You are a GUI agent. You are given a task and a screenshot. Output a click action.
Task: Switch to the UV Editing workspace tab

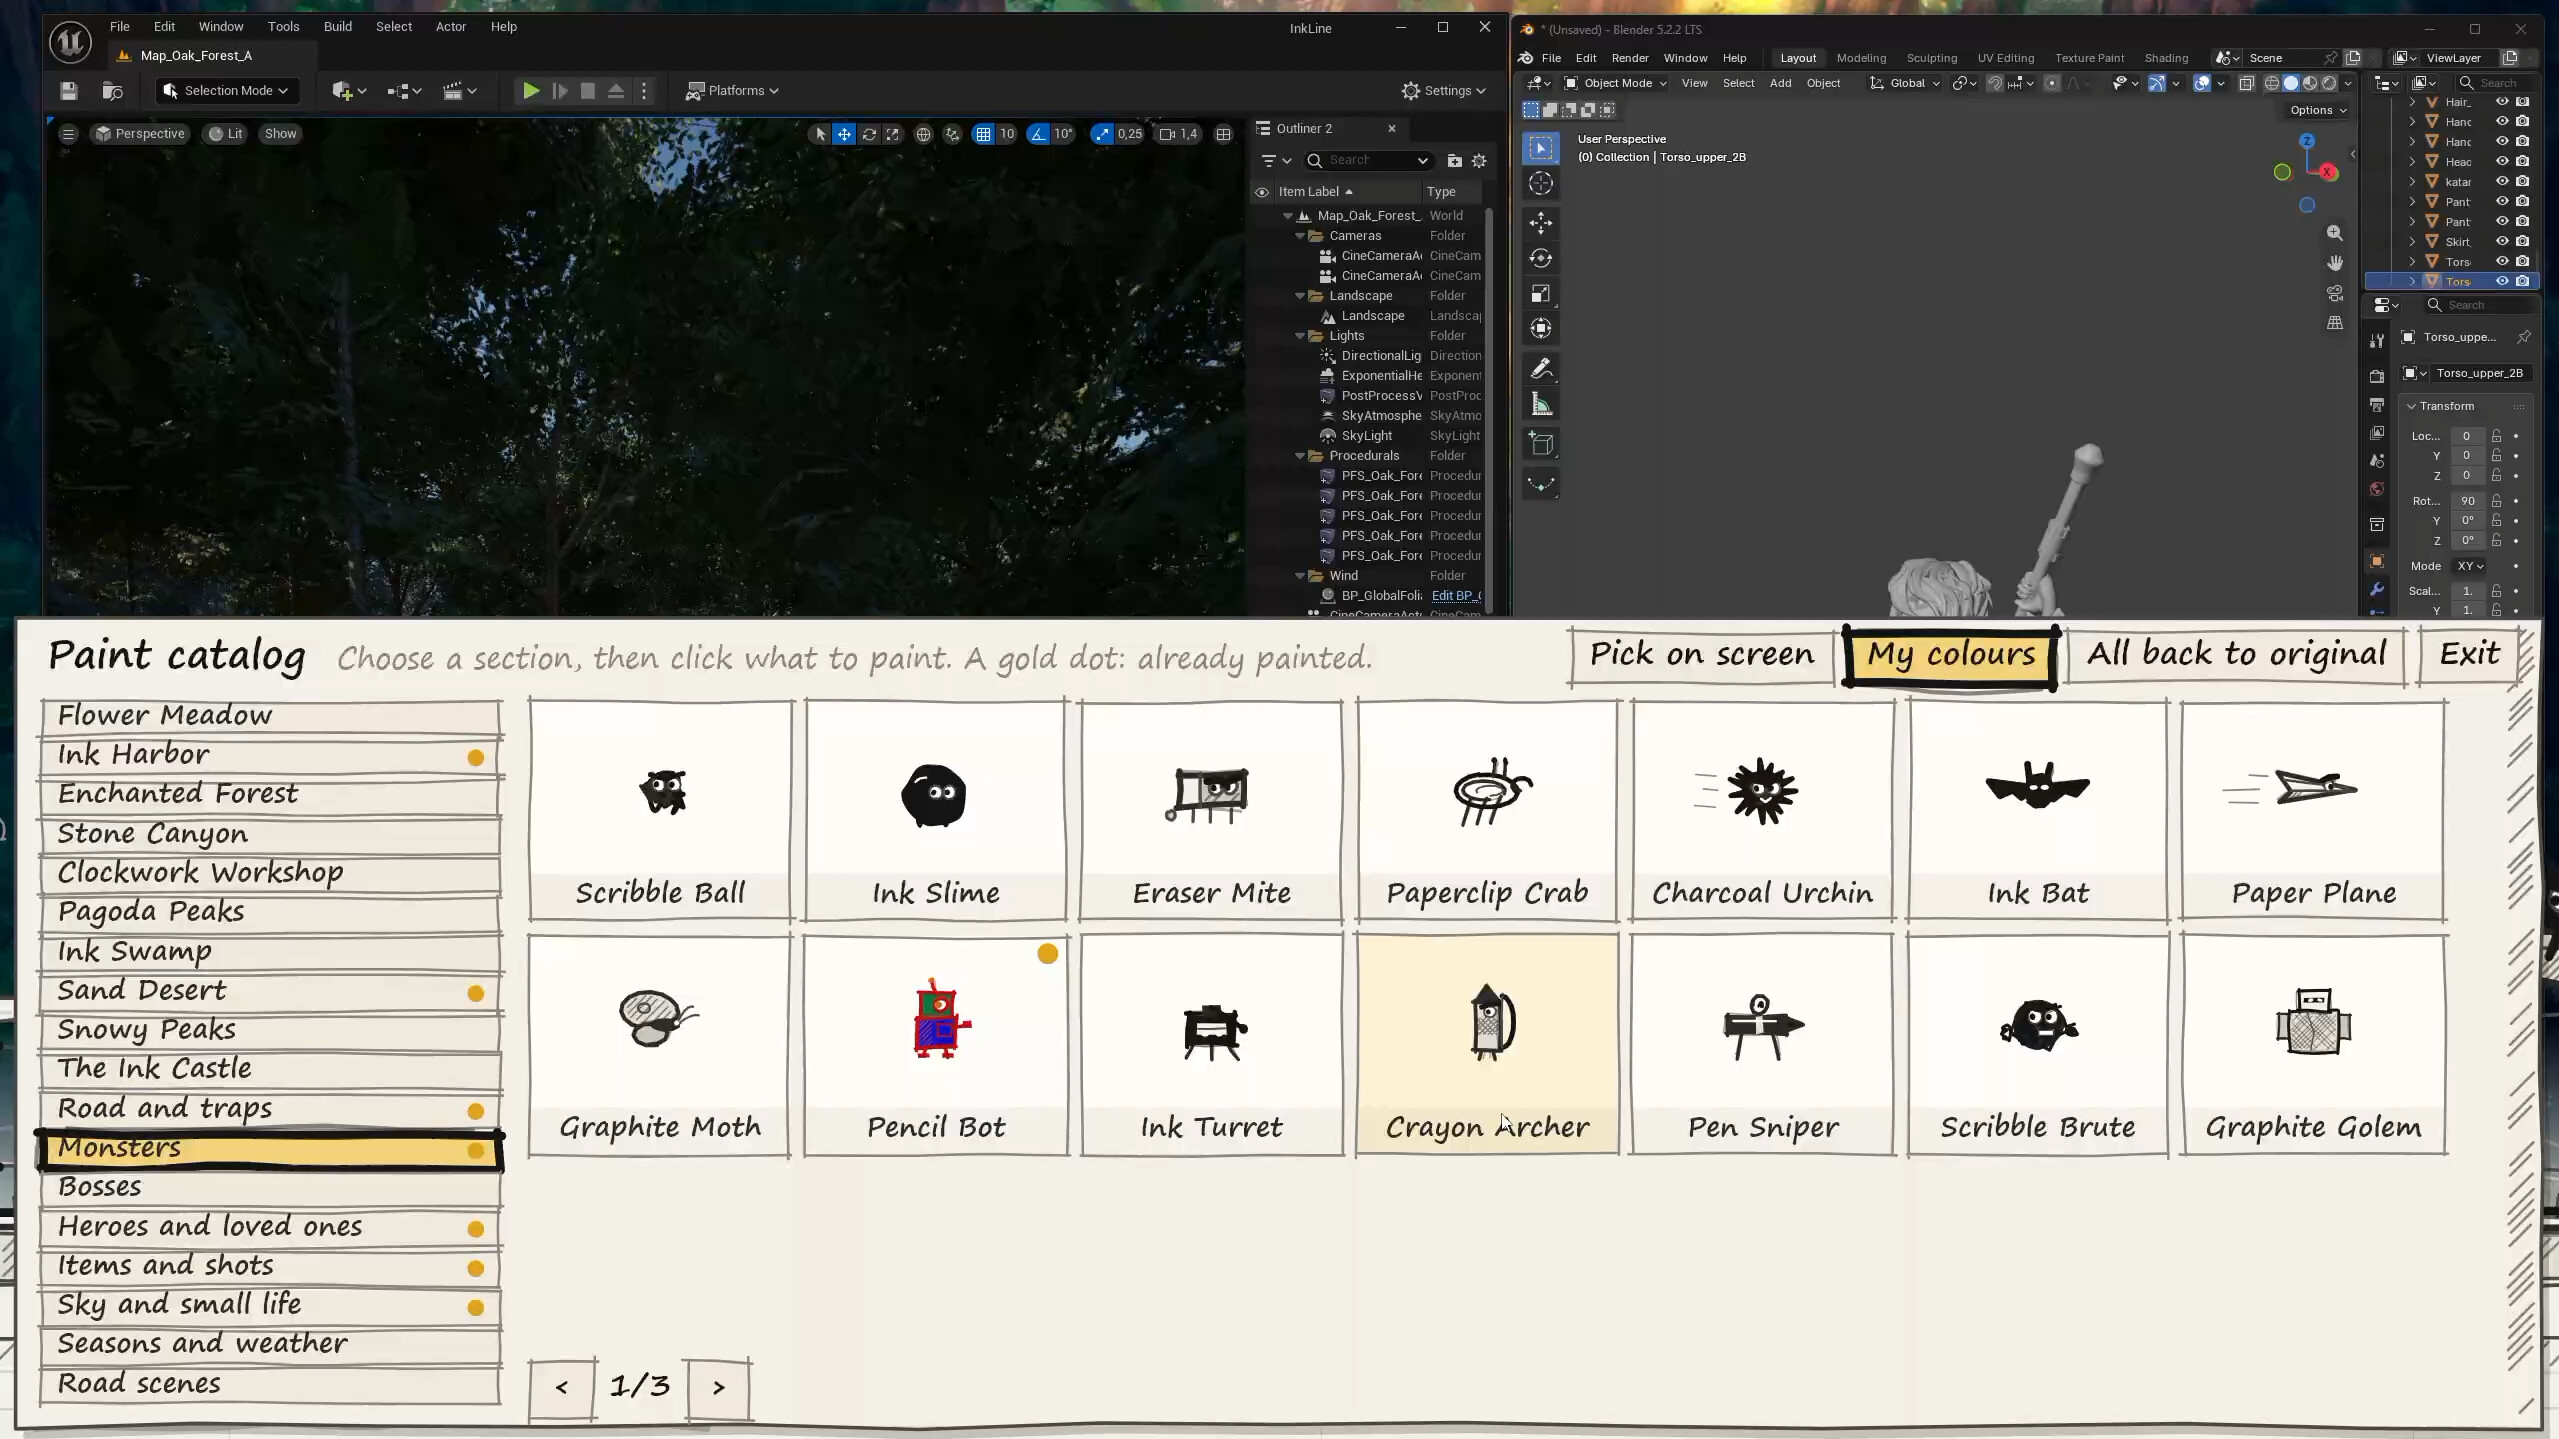[2005, 58]
